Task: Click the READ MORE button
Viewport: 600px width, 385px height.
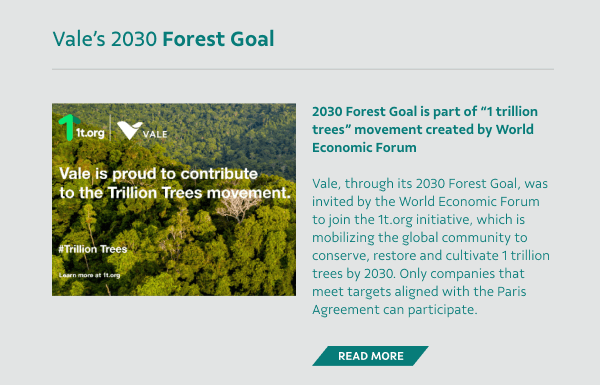Action: tap(370, 356)
